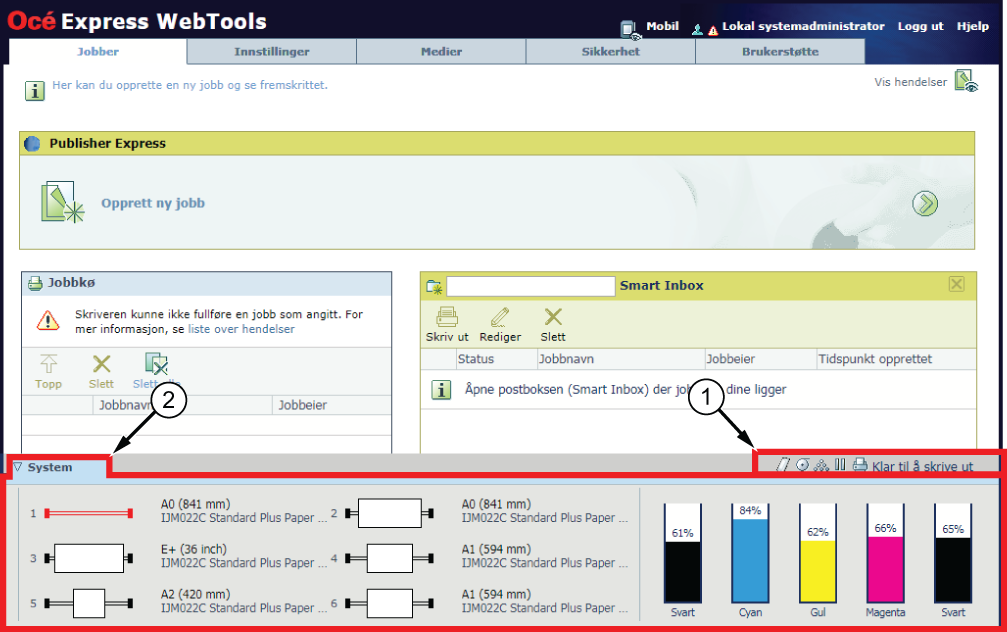This screenshot has width=1007, height=632.
Task: Click the Jobbkø panel title
Action: coord(71,283)
